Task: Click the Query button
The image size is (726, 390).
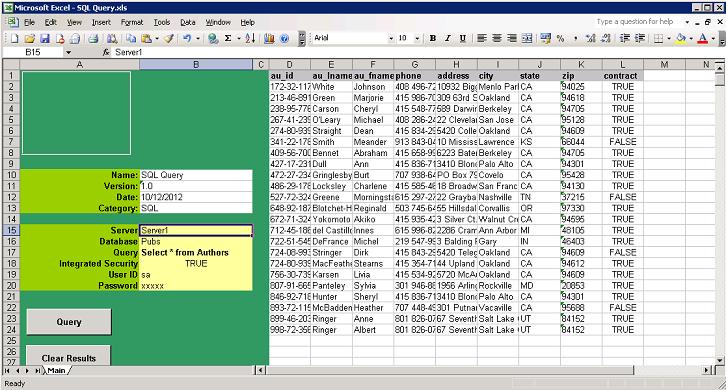Action: point(69,322)
